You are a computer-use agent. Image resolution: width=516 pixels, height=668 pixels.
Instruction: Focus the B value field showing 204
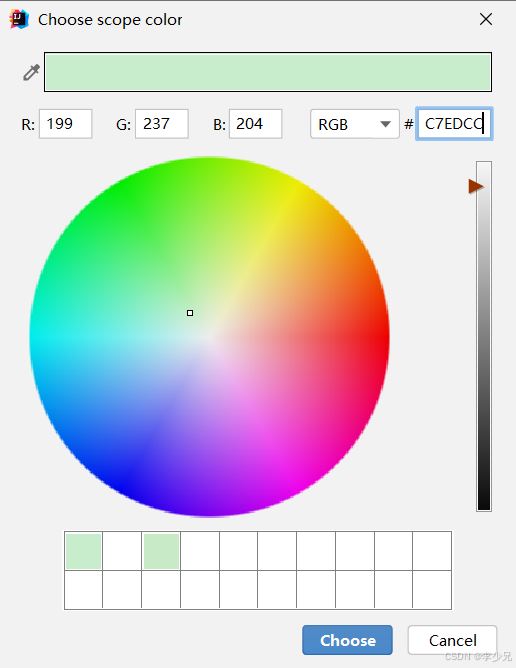(256, 124)
